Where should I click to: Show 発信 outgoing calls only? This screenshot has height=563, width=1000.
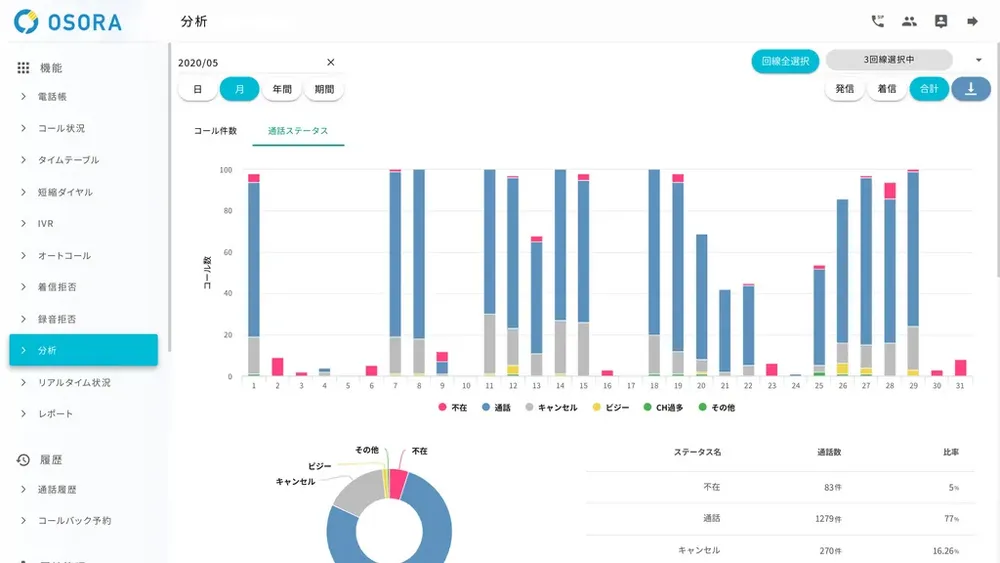(x=844, y=89)
